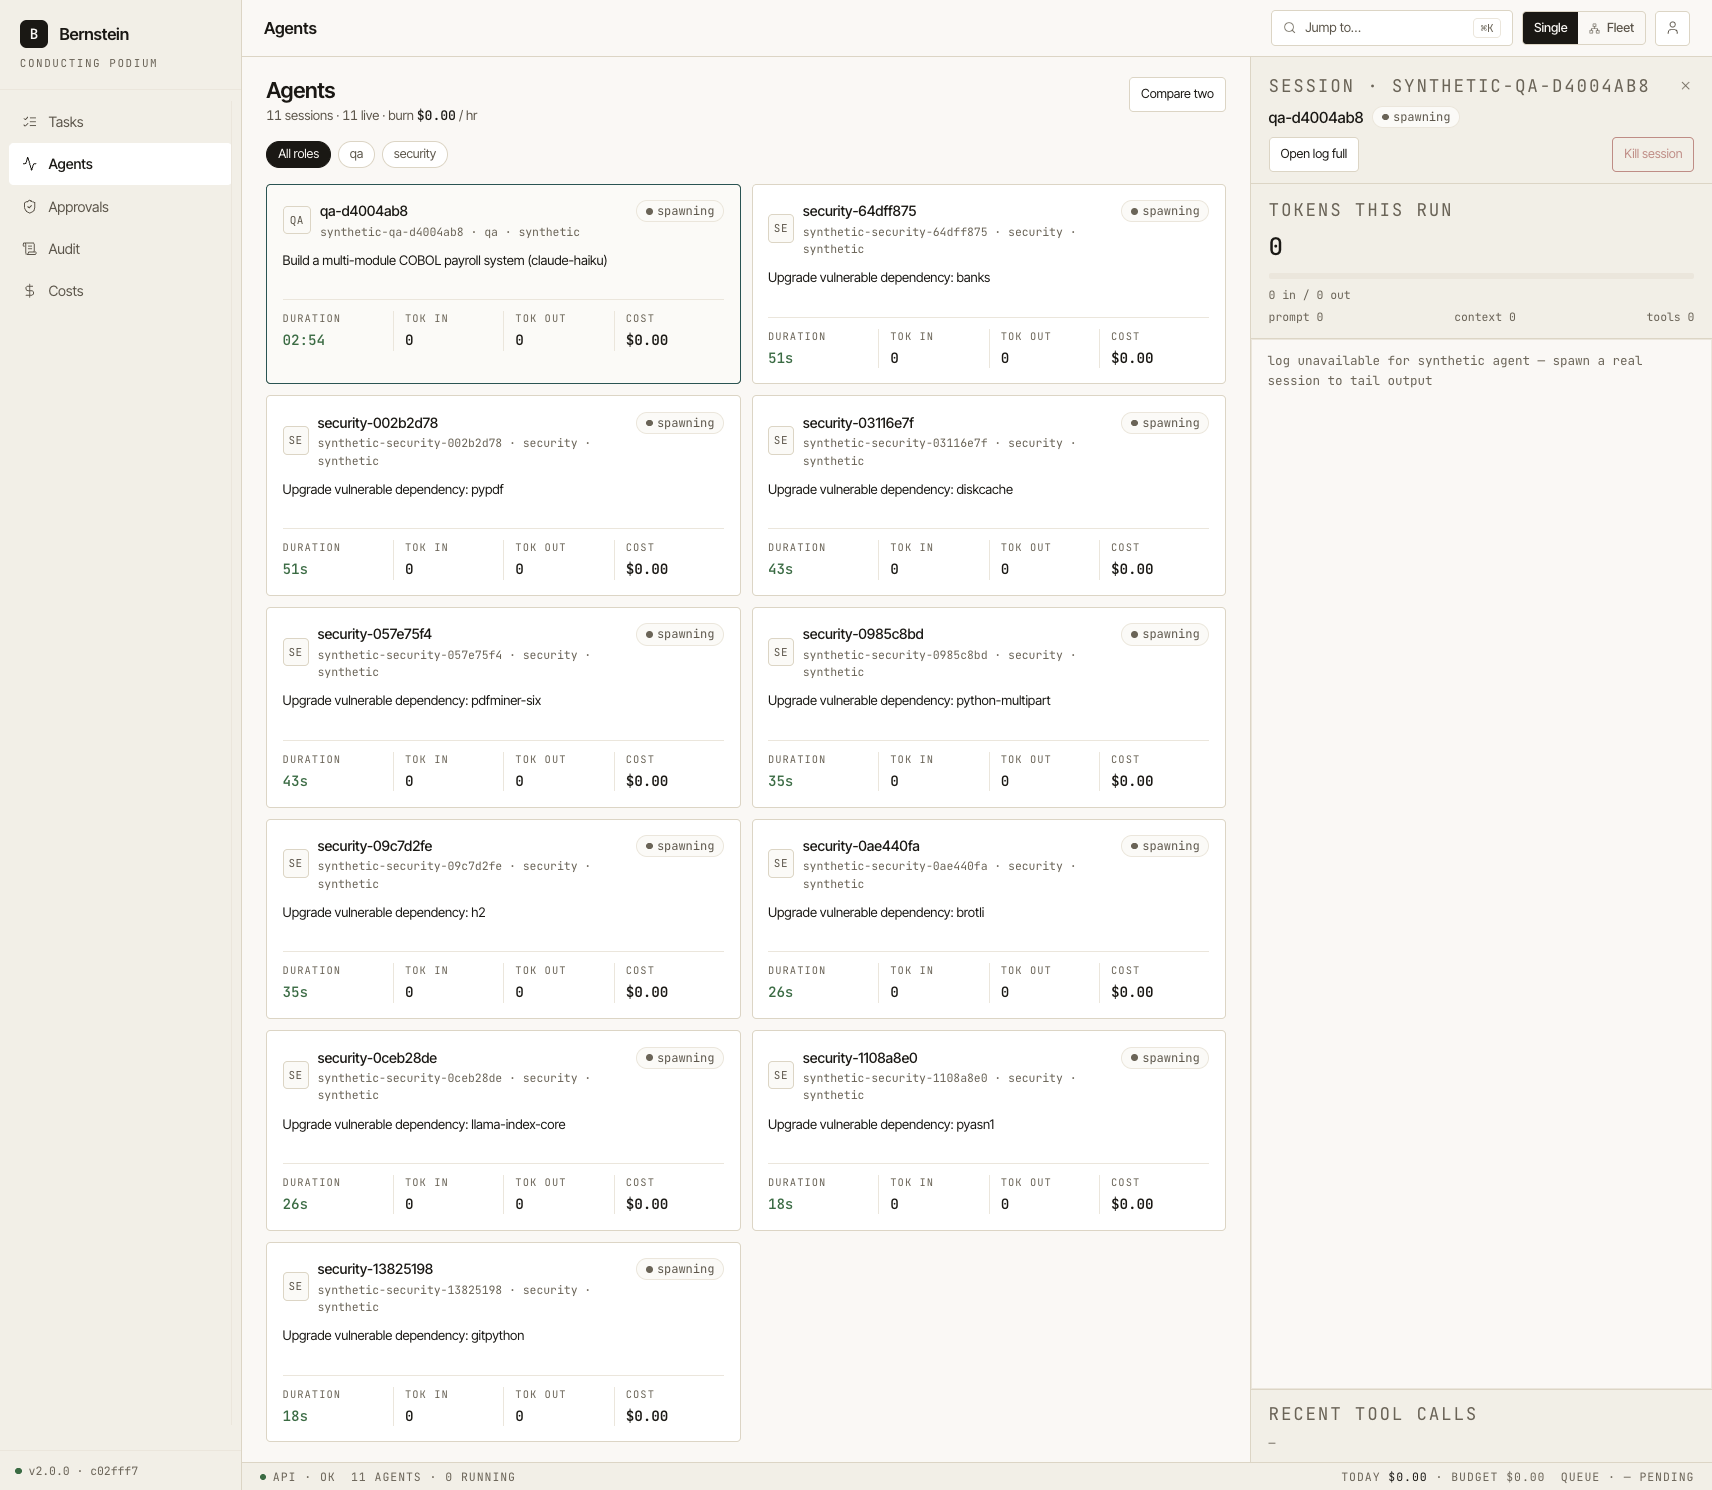Click the SE badge on security-0985c8bd card

[x=781, y=652]
